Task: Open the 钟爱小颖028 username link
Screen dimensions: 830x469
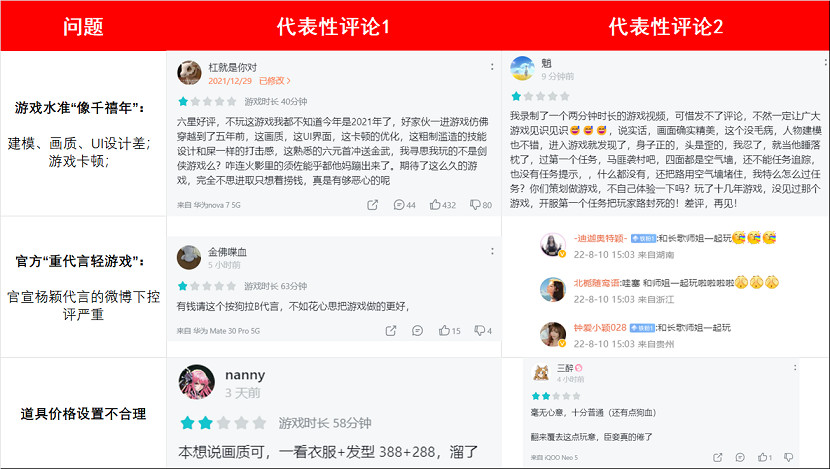Action: click(x=600, y=328)
